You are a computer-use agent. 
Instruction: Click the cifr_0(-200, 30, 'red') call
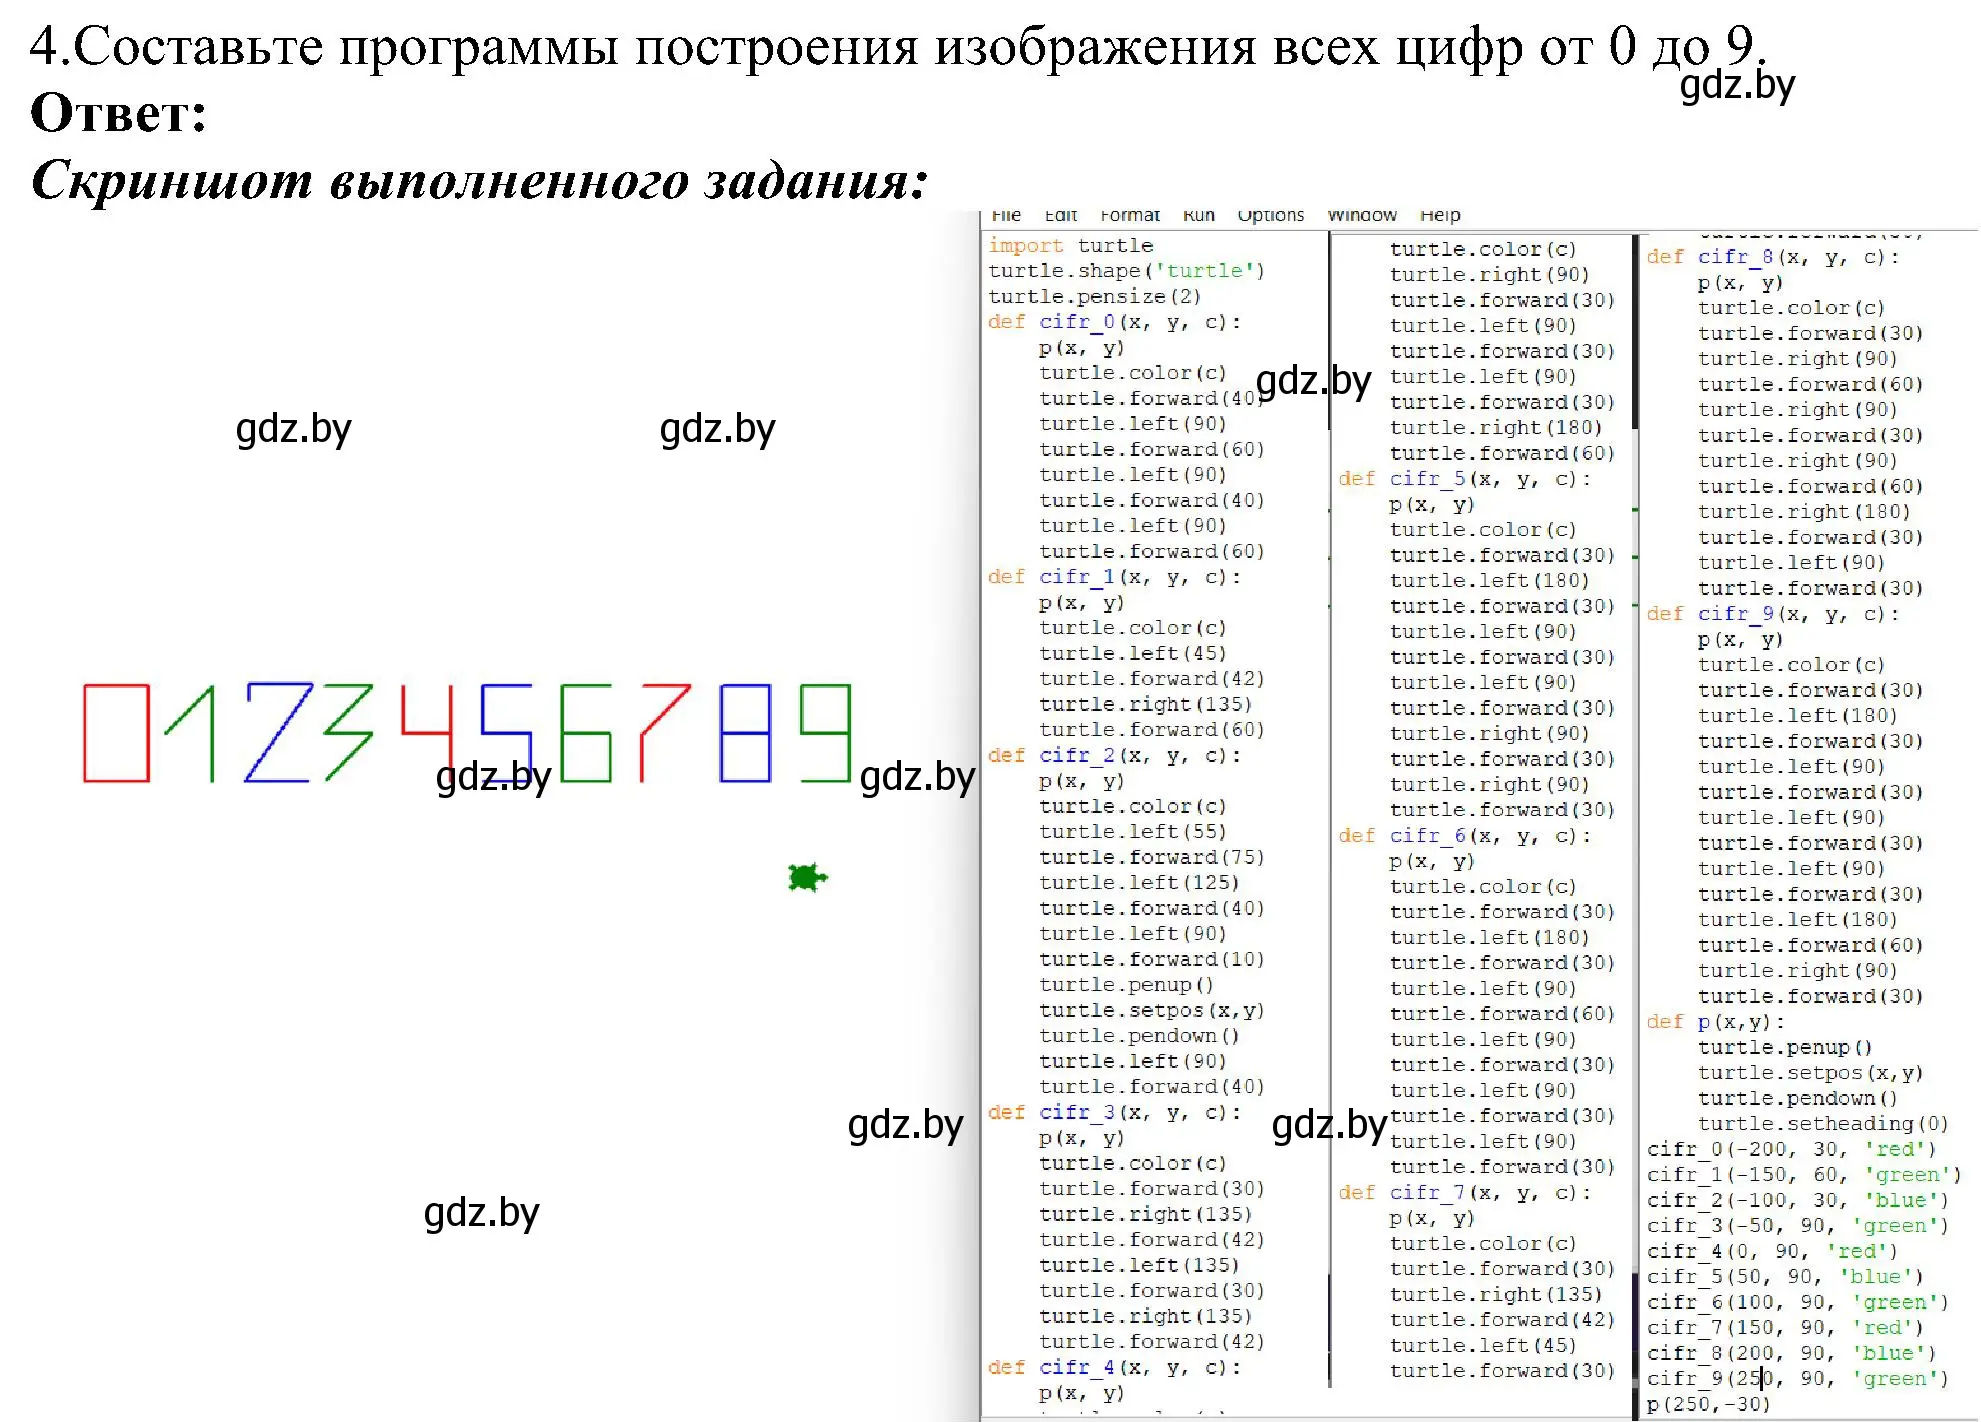tap(1792, 1149)
